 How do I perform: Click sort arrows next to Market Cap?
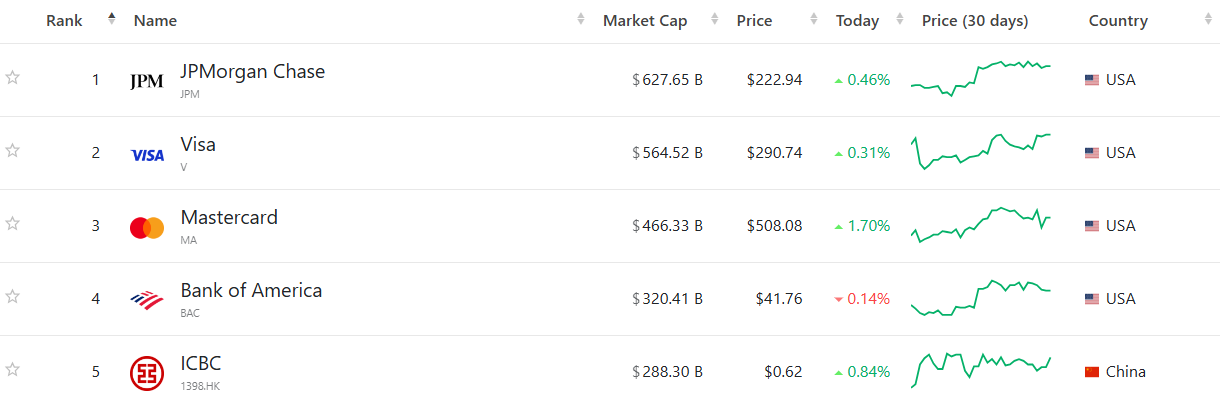714,20
